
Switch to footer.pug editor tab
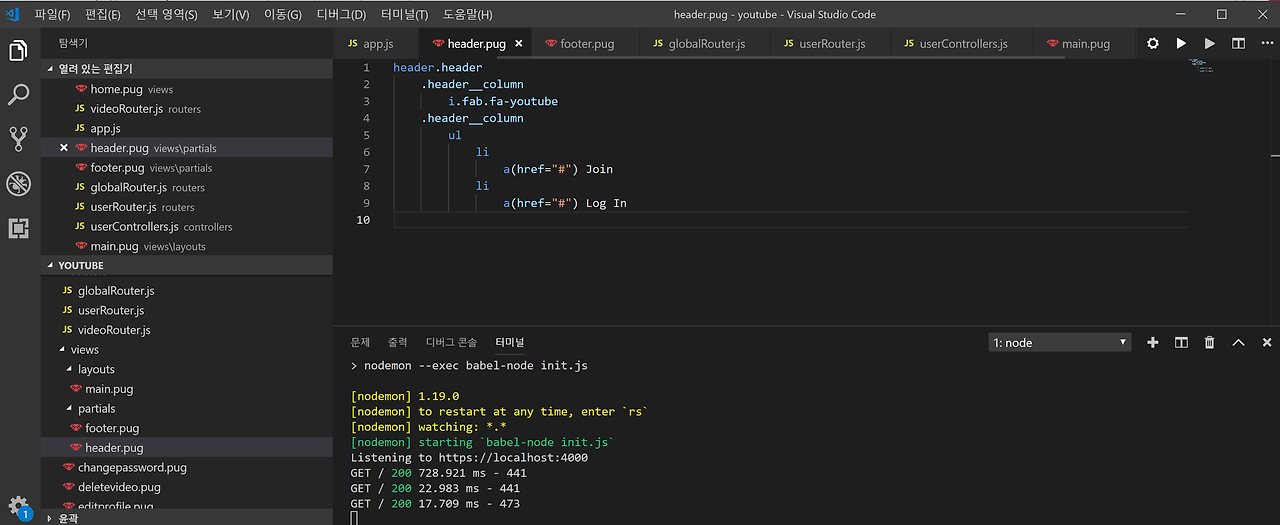[586, 44]
